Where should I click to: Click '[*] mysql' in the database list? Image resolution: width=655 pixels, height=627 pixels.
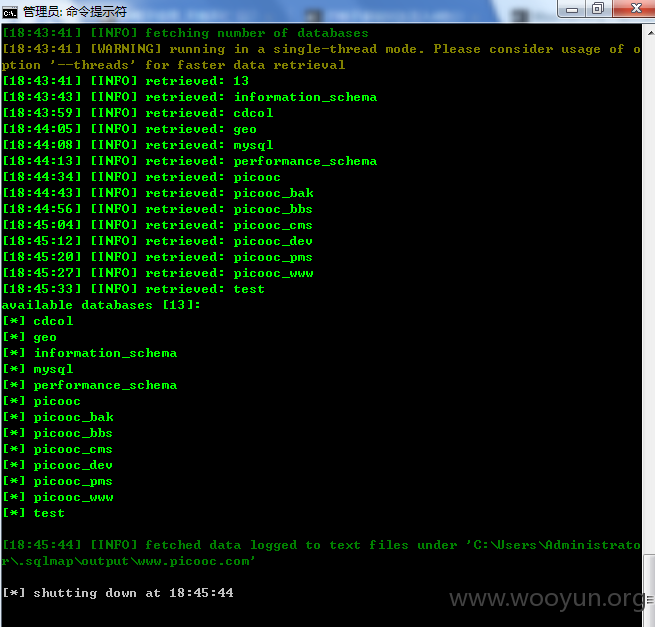tap(38, 369)
